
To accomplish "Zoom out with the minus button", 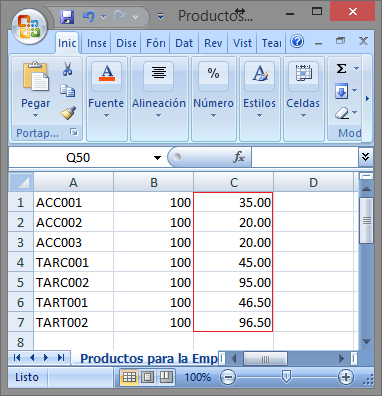I will [x=228, y=377].
